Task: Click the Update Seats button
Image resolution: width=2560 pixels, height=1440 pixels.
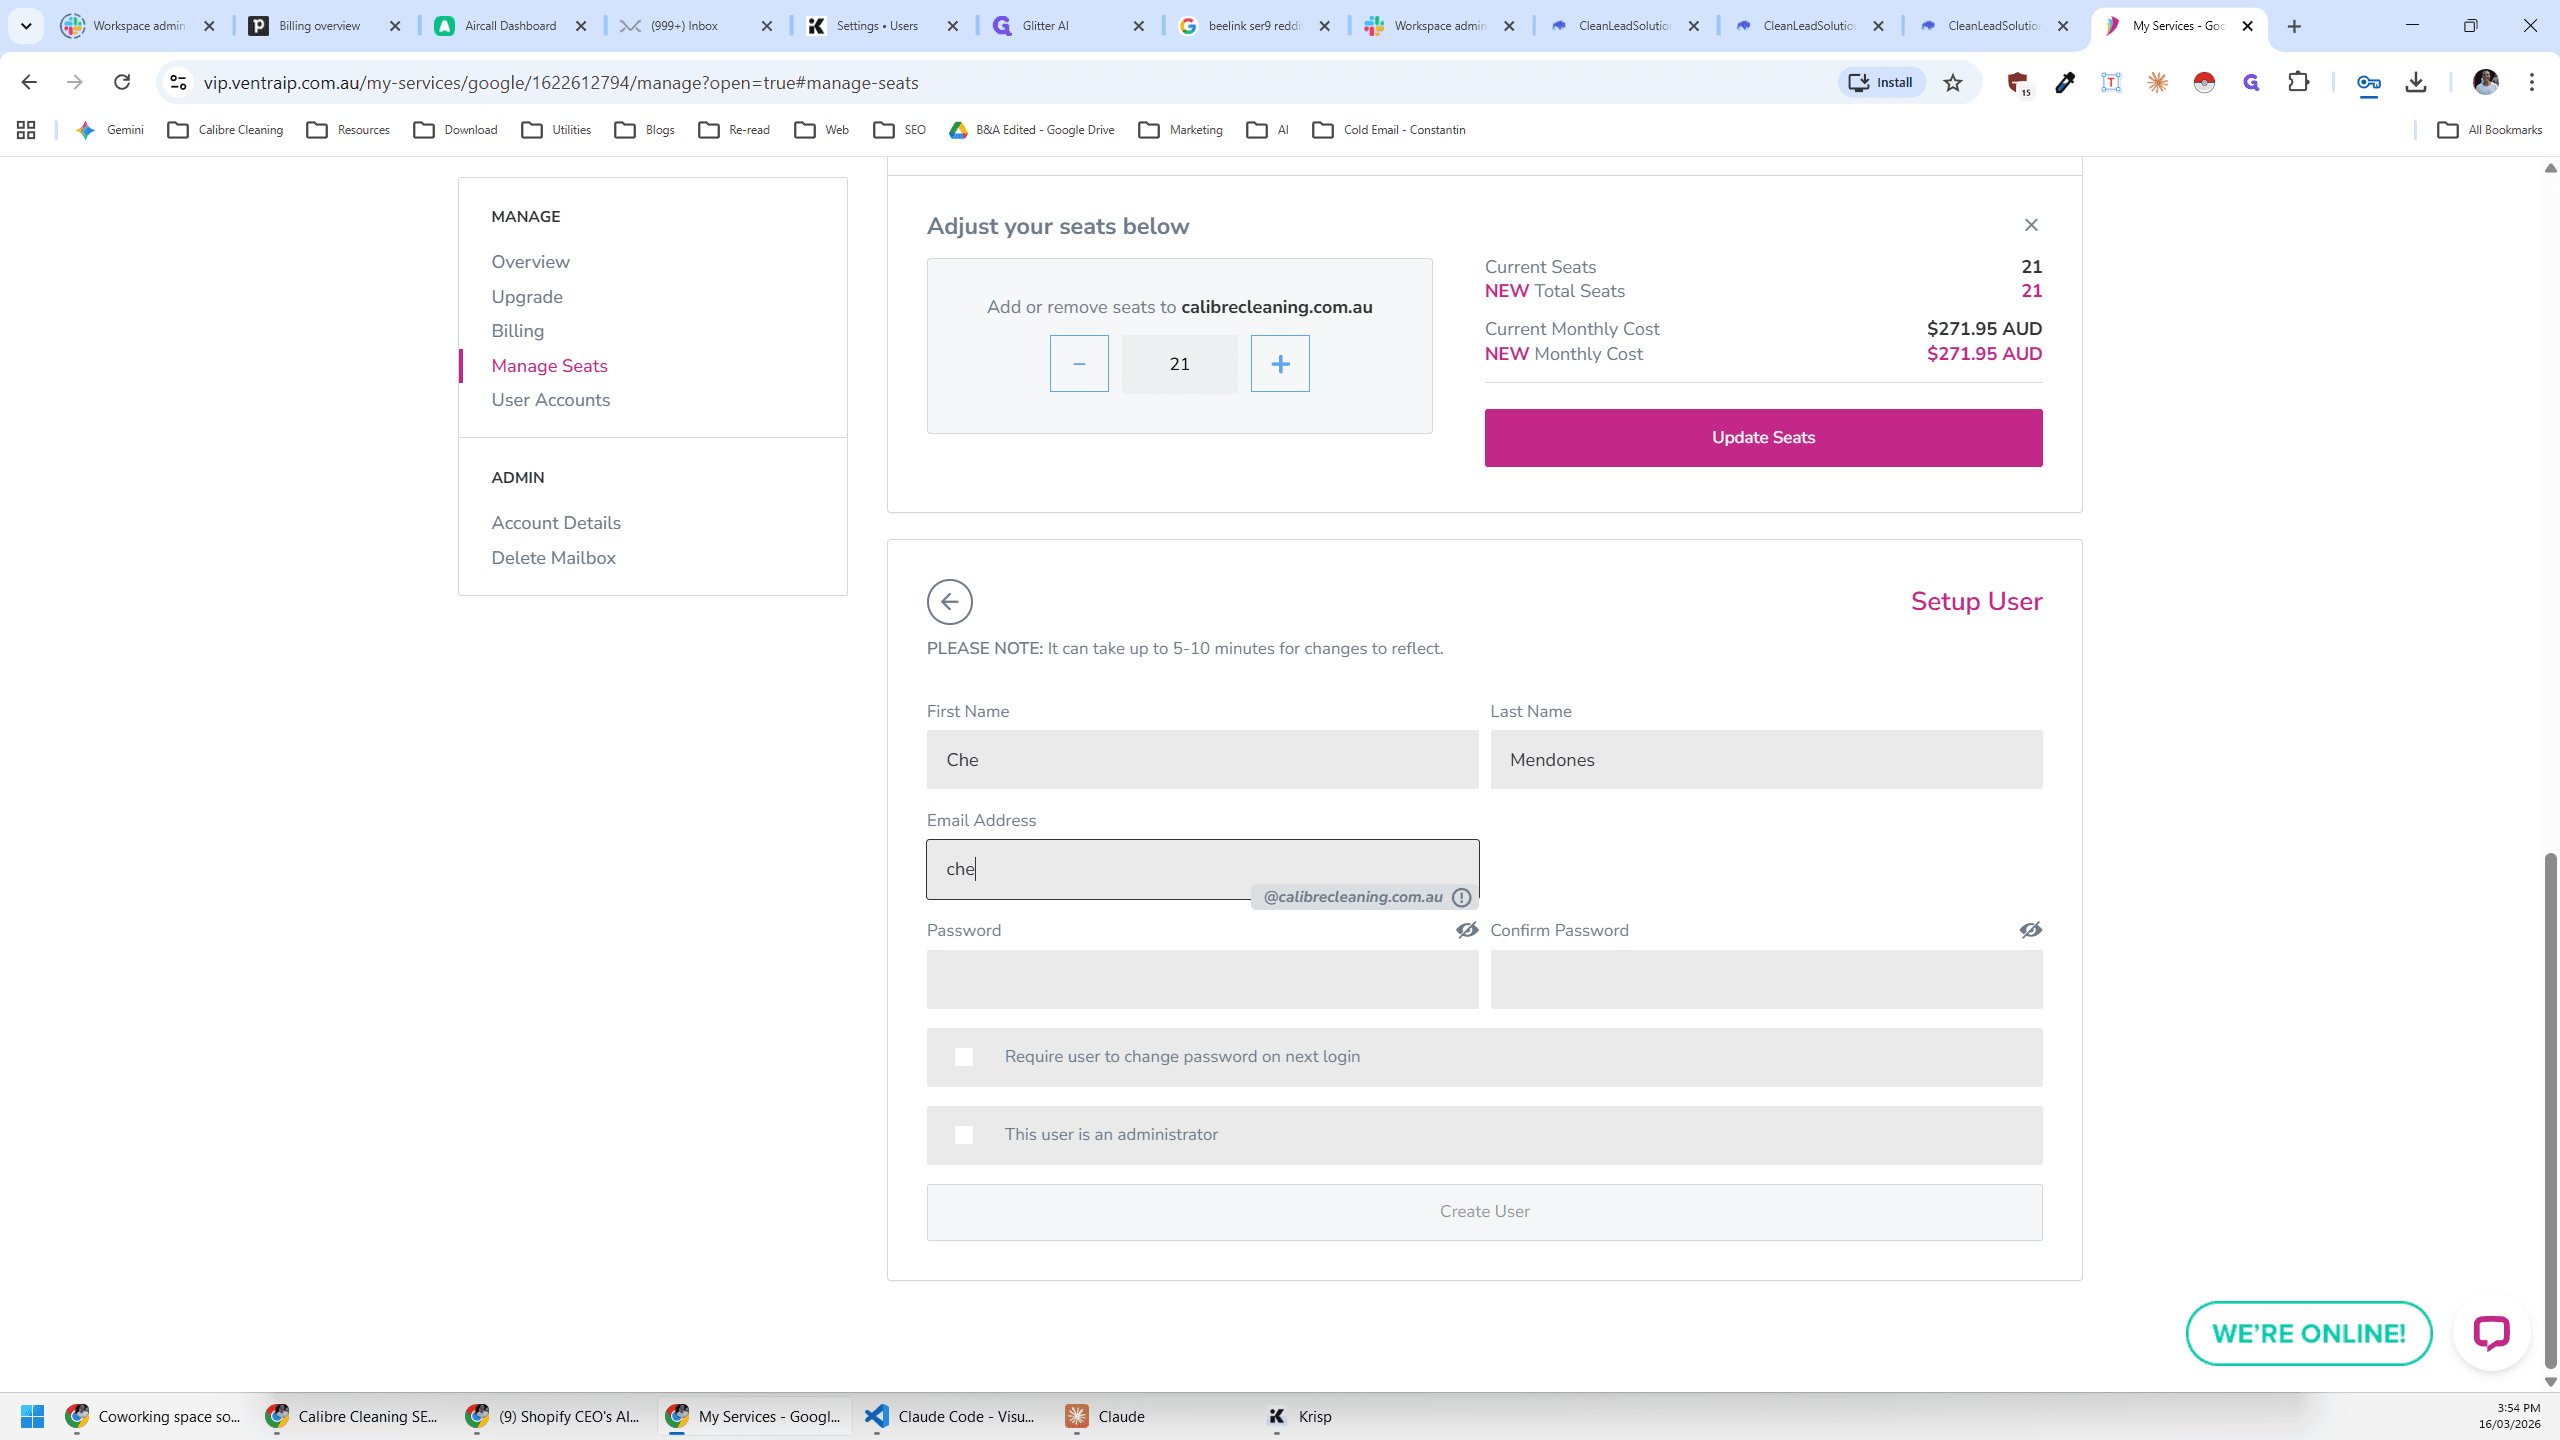Action: pos(1763,438)
